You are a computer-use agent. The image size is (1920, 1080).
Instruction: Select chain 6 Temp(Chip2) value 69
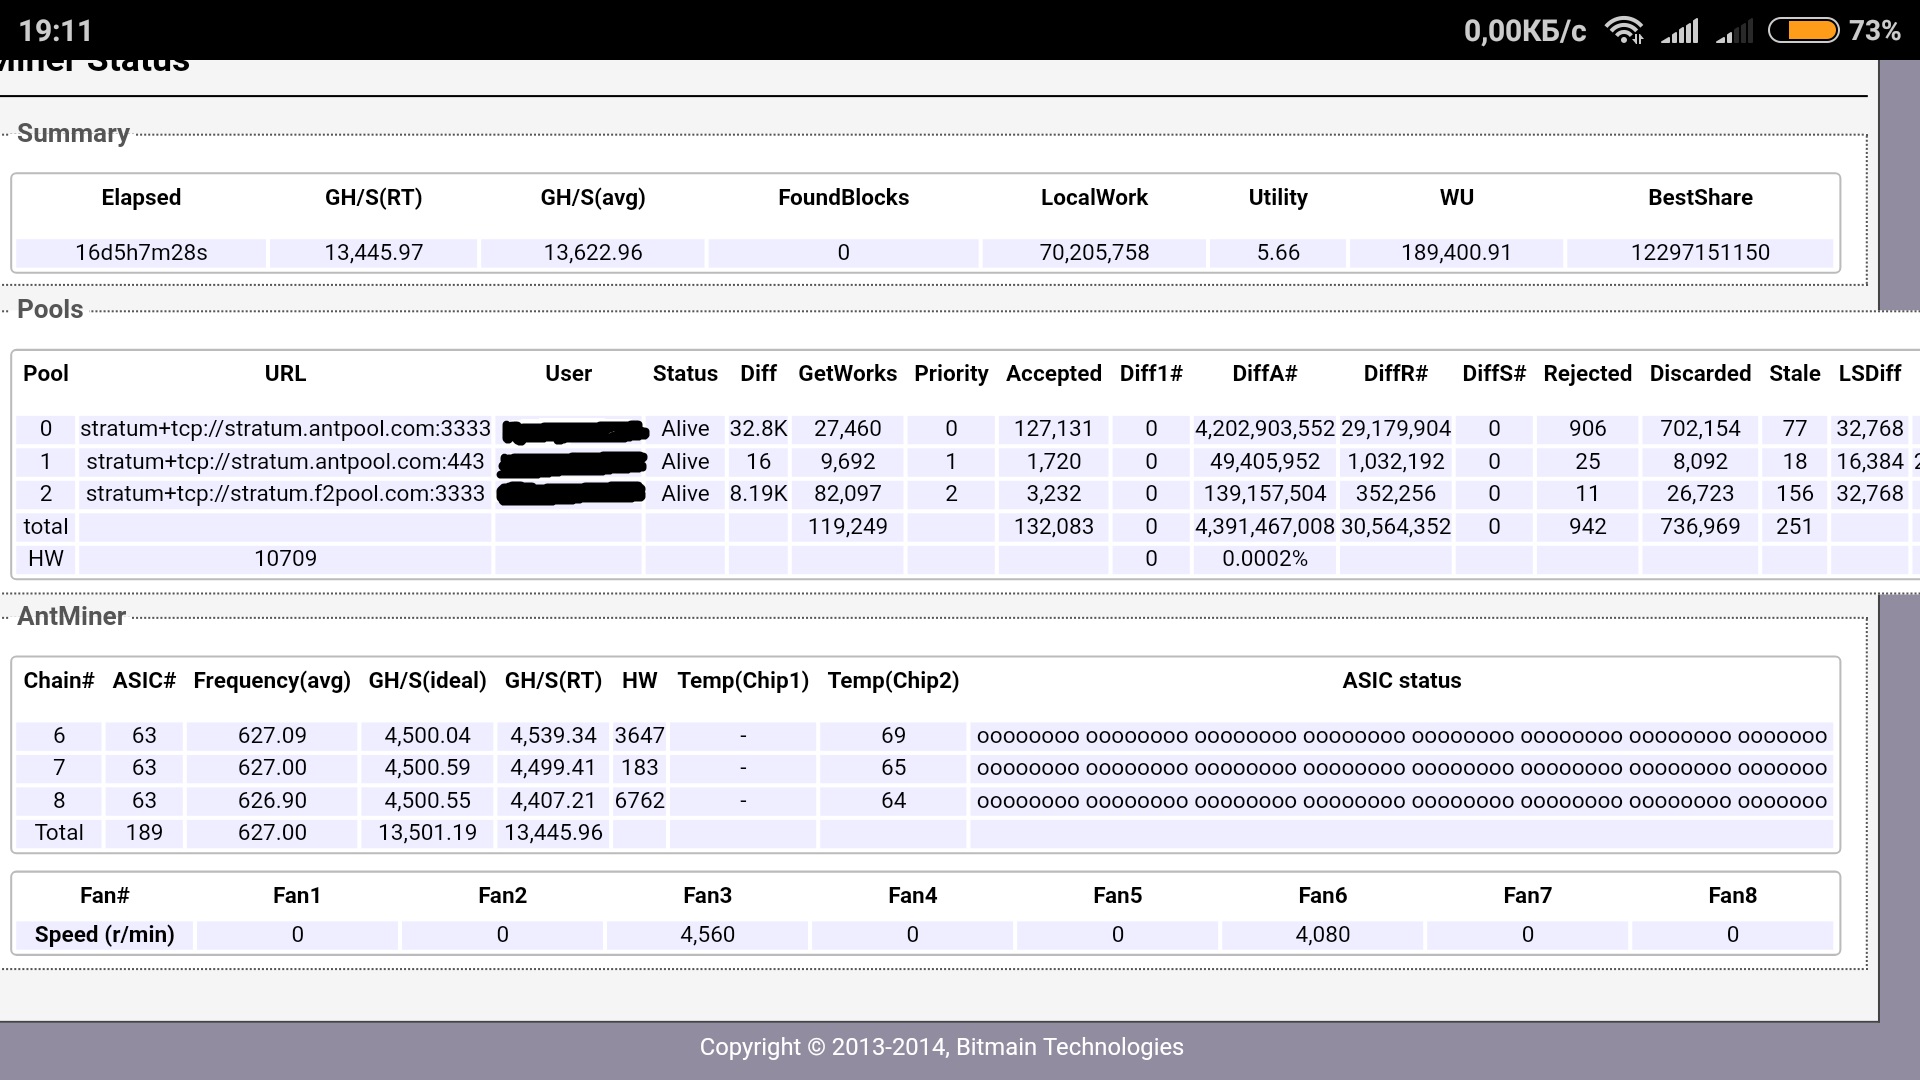tap(893, 736)
